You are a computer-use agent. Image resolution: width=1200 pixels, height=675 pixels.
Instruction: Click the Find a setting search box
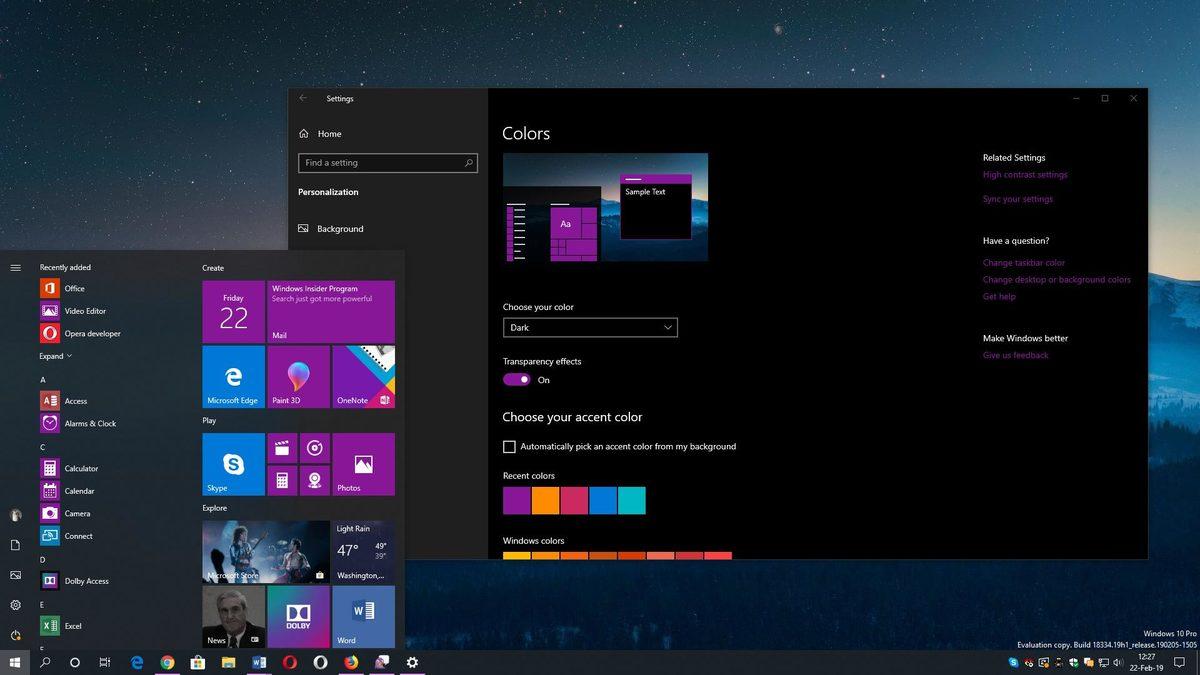(387, 162)
